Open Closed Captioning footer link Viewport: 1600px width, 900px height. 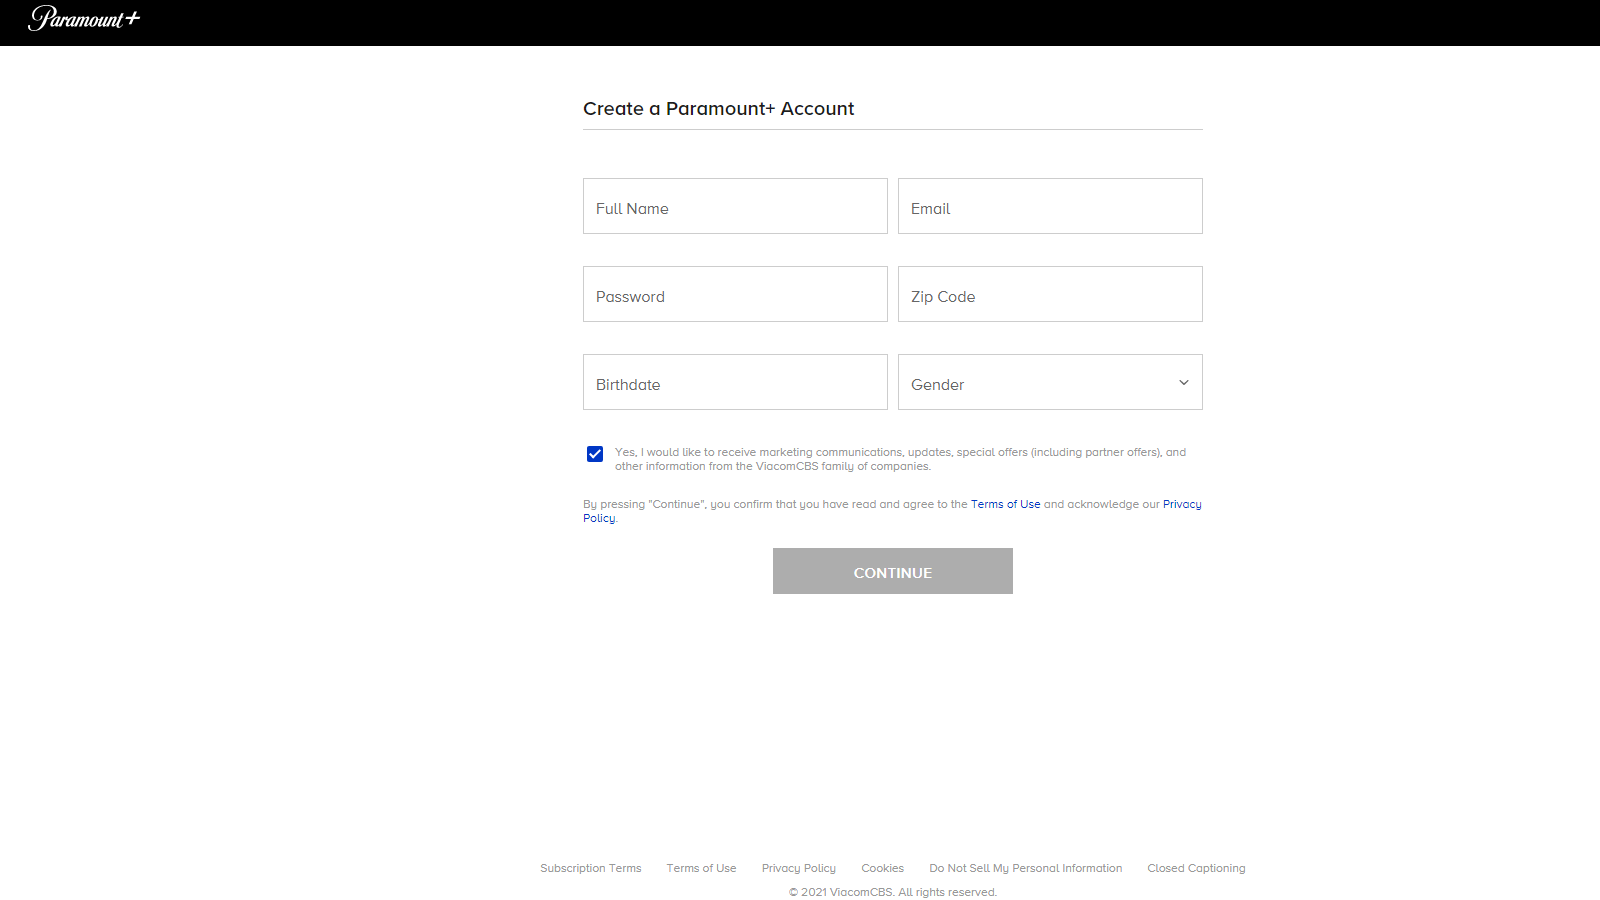pos(1196,868)
